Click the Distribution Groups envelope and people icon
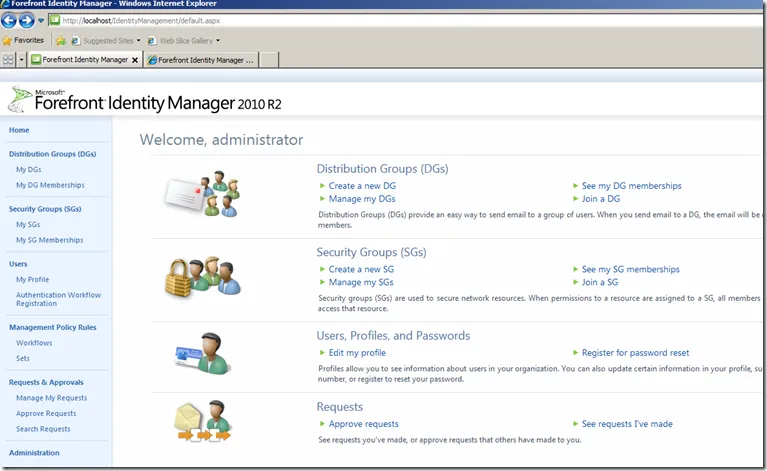This screenshot has height=471, width=767. pyautogui.click(x=203, y=194)
